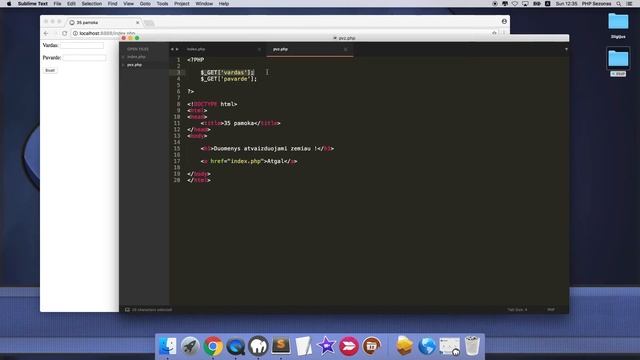
Task: Change PHP syntax in status bar
Action: pos(551,310)
